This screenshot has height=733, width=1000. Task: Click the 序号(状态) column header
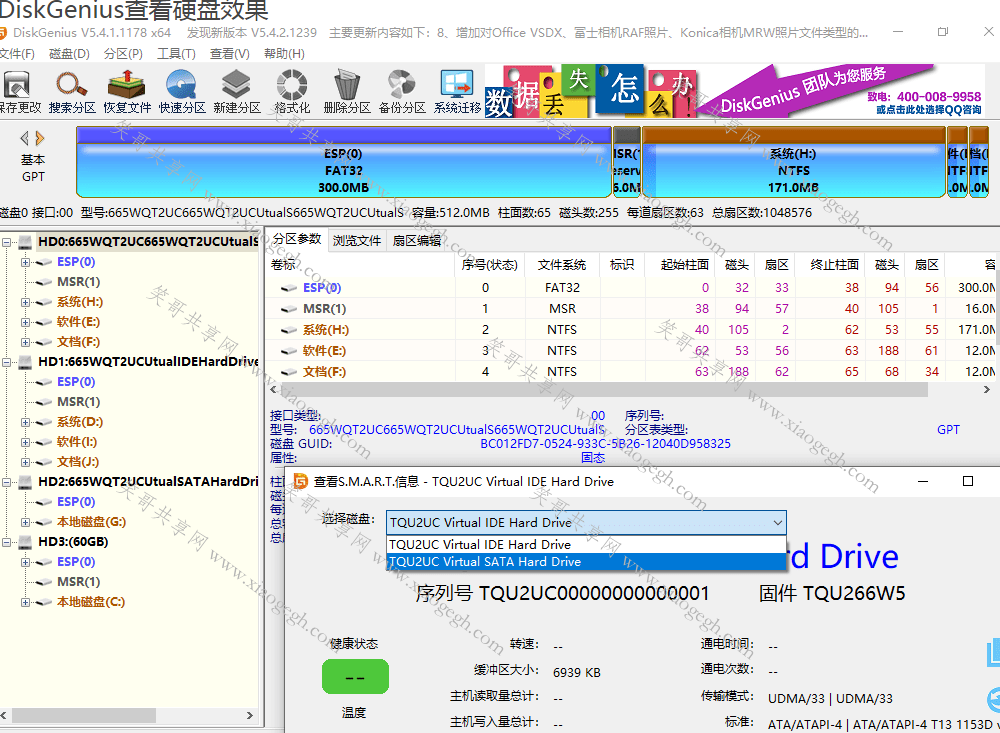click(x=489, y=265)
